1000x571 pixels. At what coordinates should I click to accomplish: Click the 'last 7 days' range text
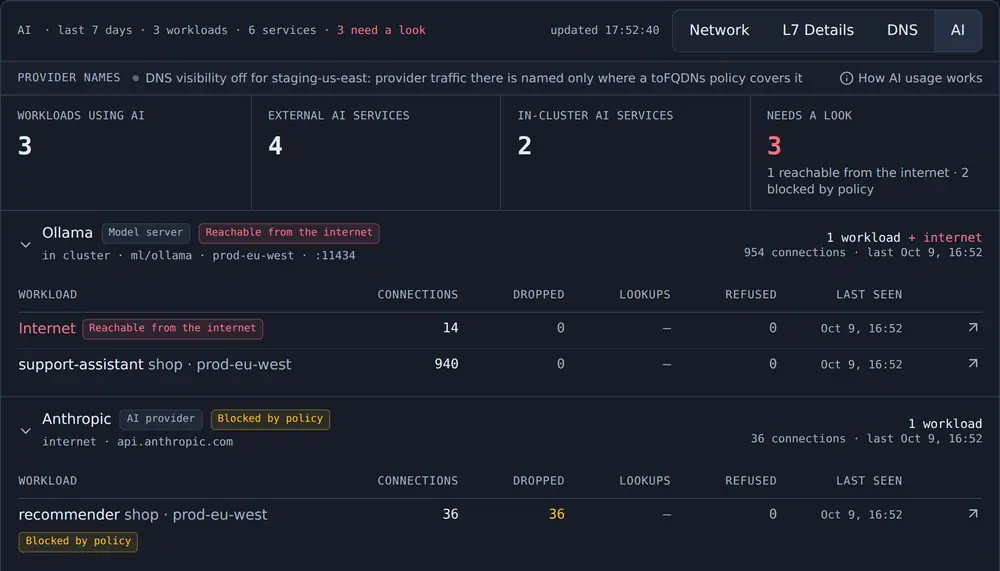pyautogui.click(x=95, y=30)
